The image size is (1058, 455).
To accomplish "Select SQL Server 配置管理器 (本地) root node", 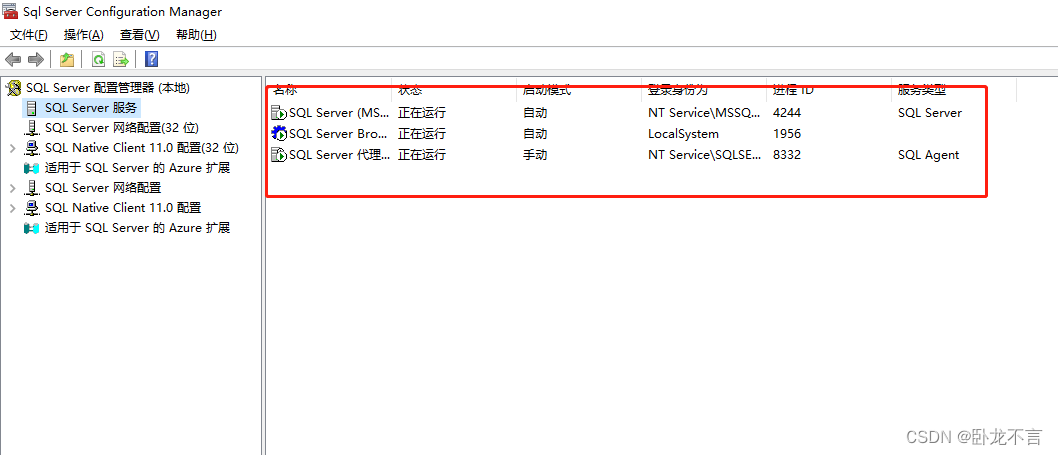I will click(x=108, y=88).
